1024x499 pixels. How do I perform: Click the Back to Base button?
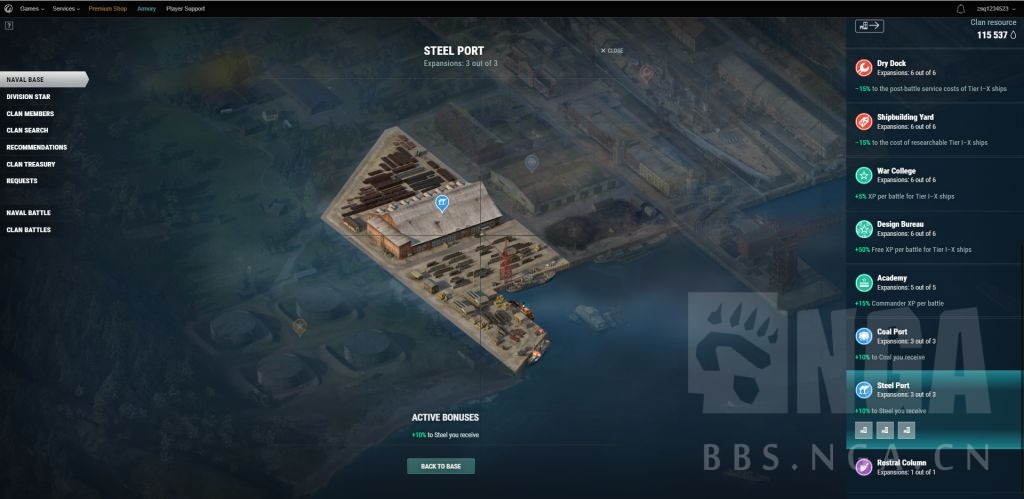[441, 466]
